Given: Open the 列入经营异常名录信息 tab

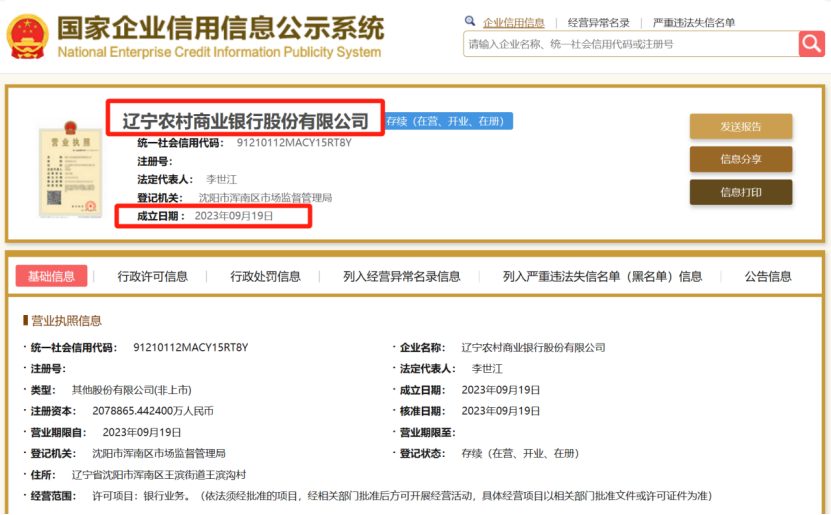Looking at the screenshot, I should click(x=402, y=277).
